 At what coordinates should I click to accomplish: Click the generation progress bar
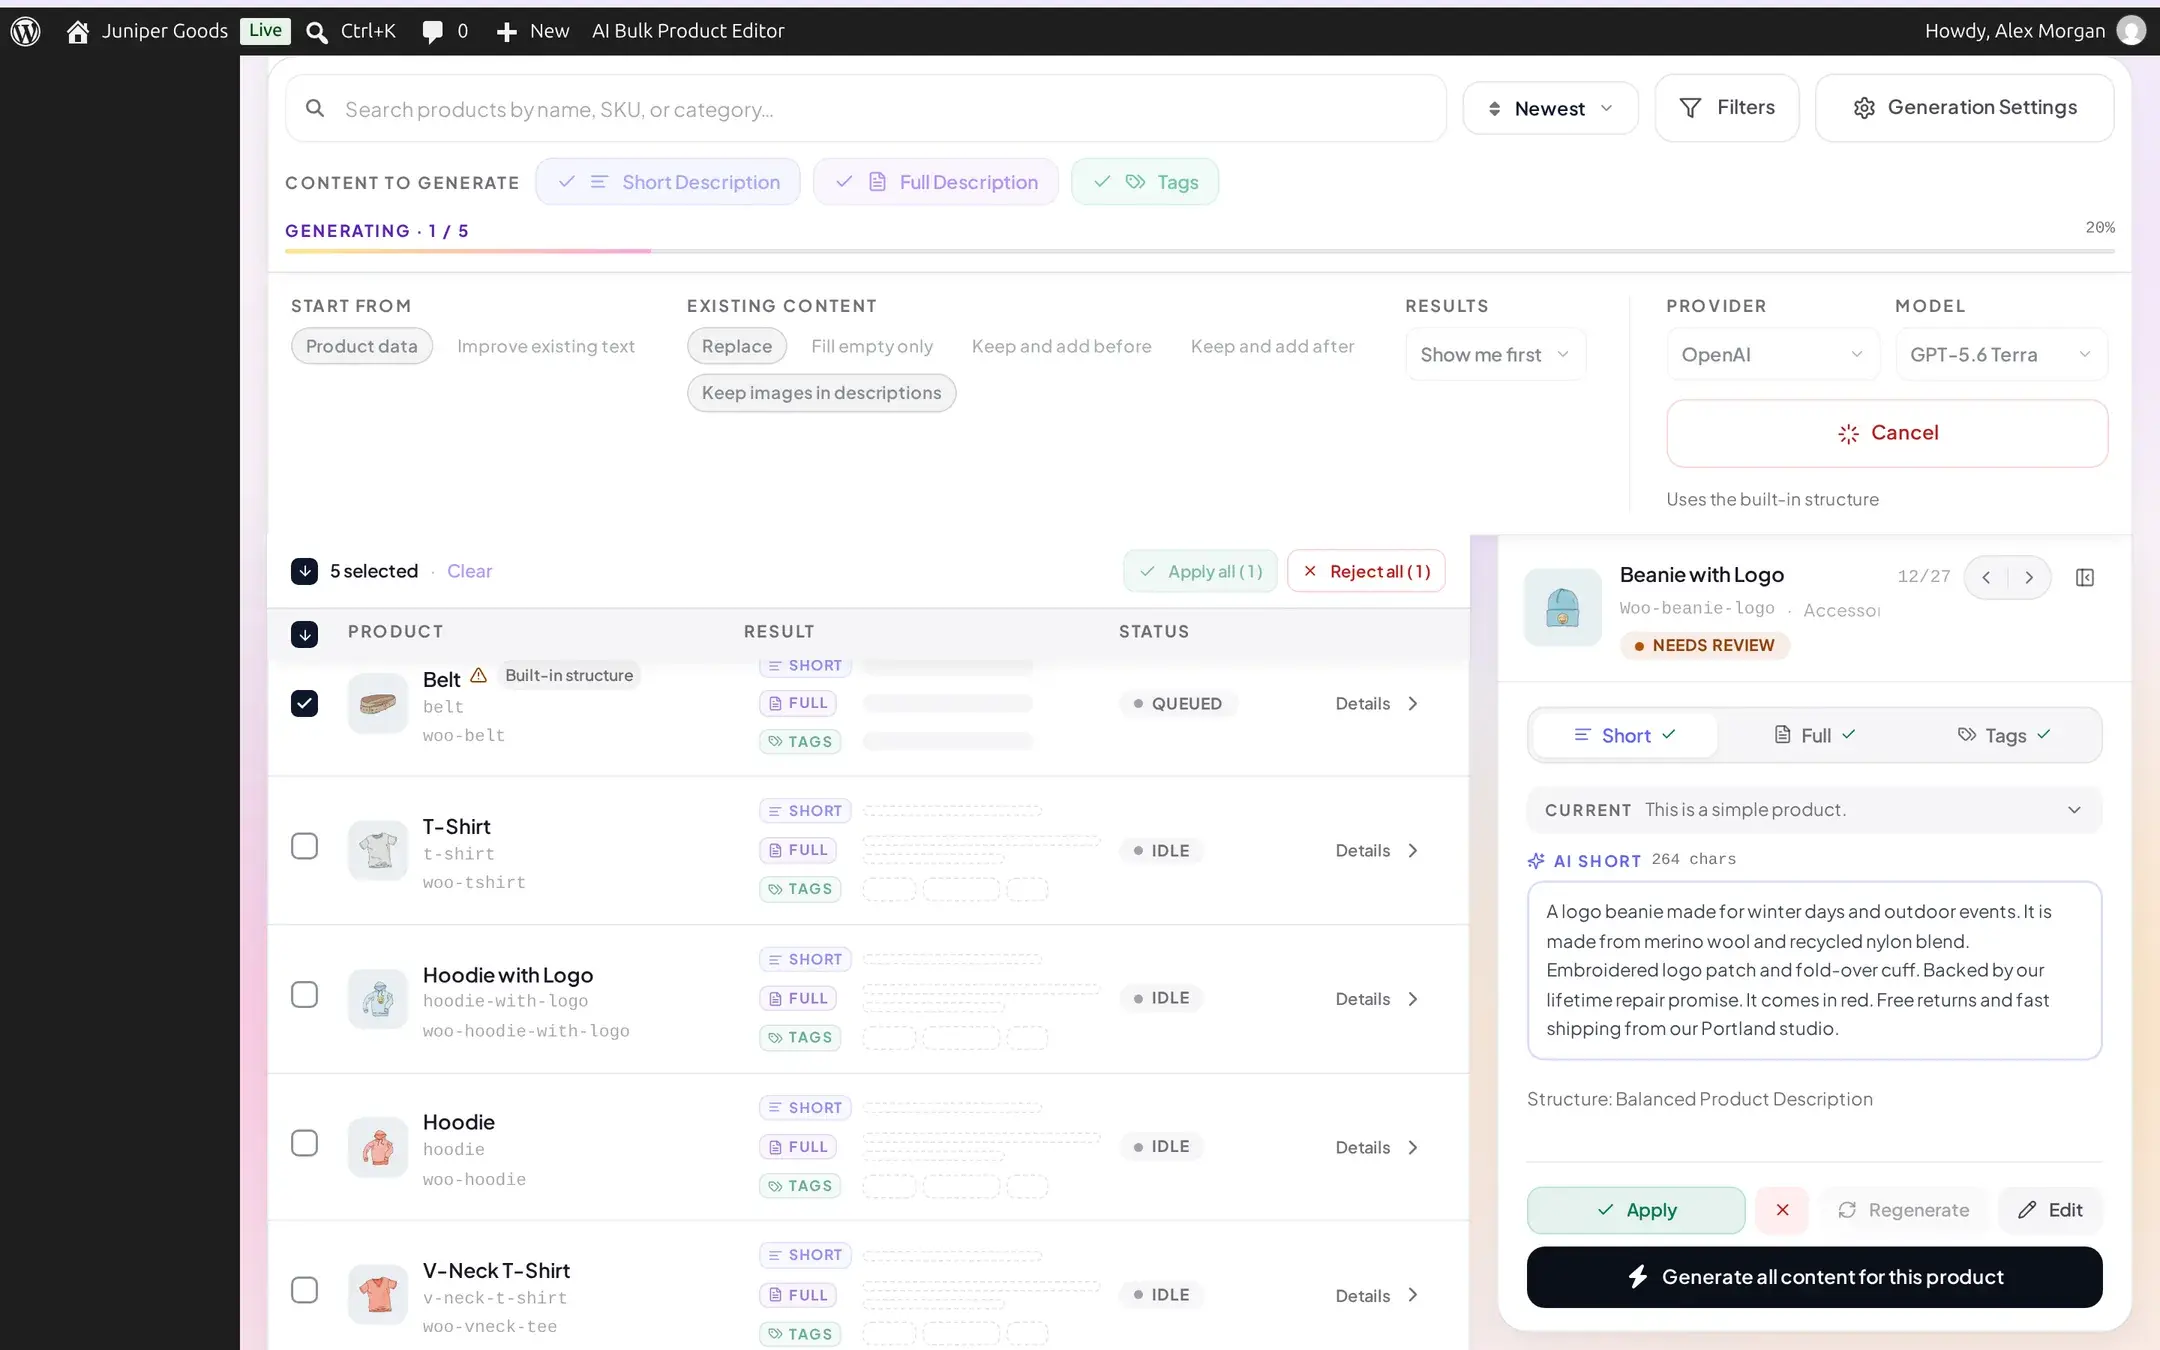click(x=1199, y=251)
